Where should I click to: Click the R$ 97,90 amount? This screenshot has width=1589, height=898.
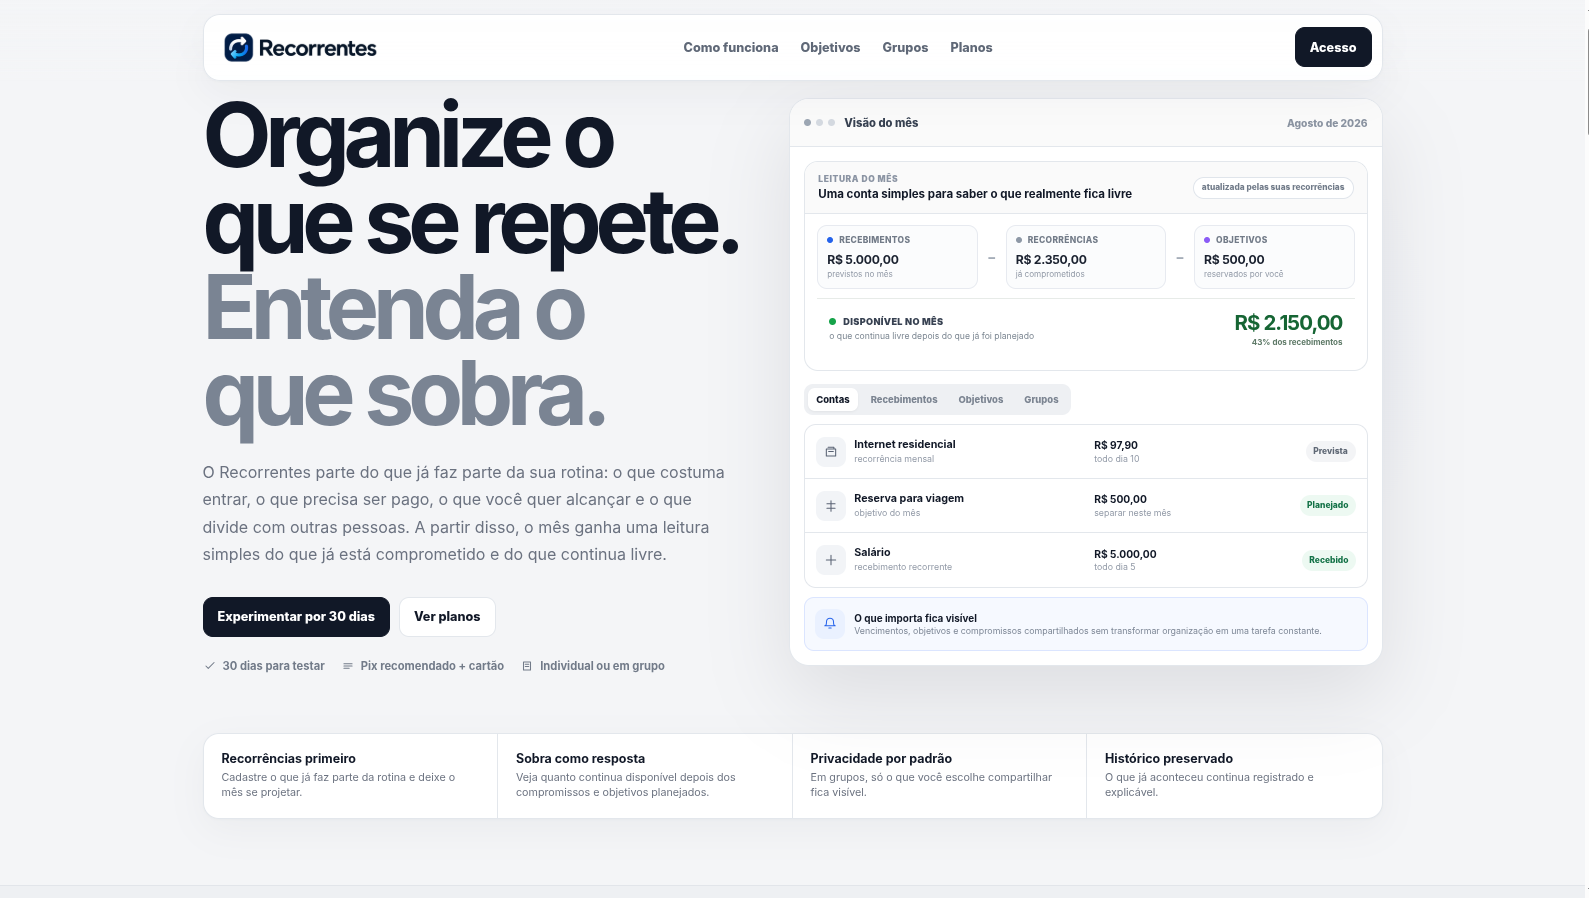[x=1116, y=446]
